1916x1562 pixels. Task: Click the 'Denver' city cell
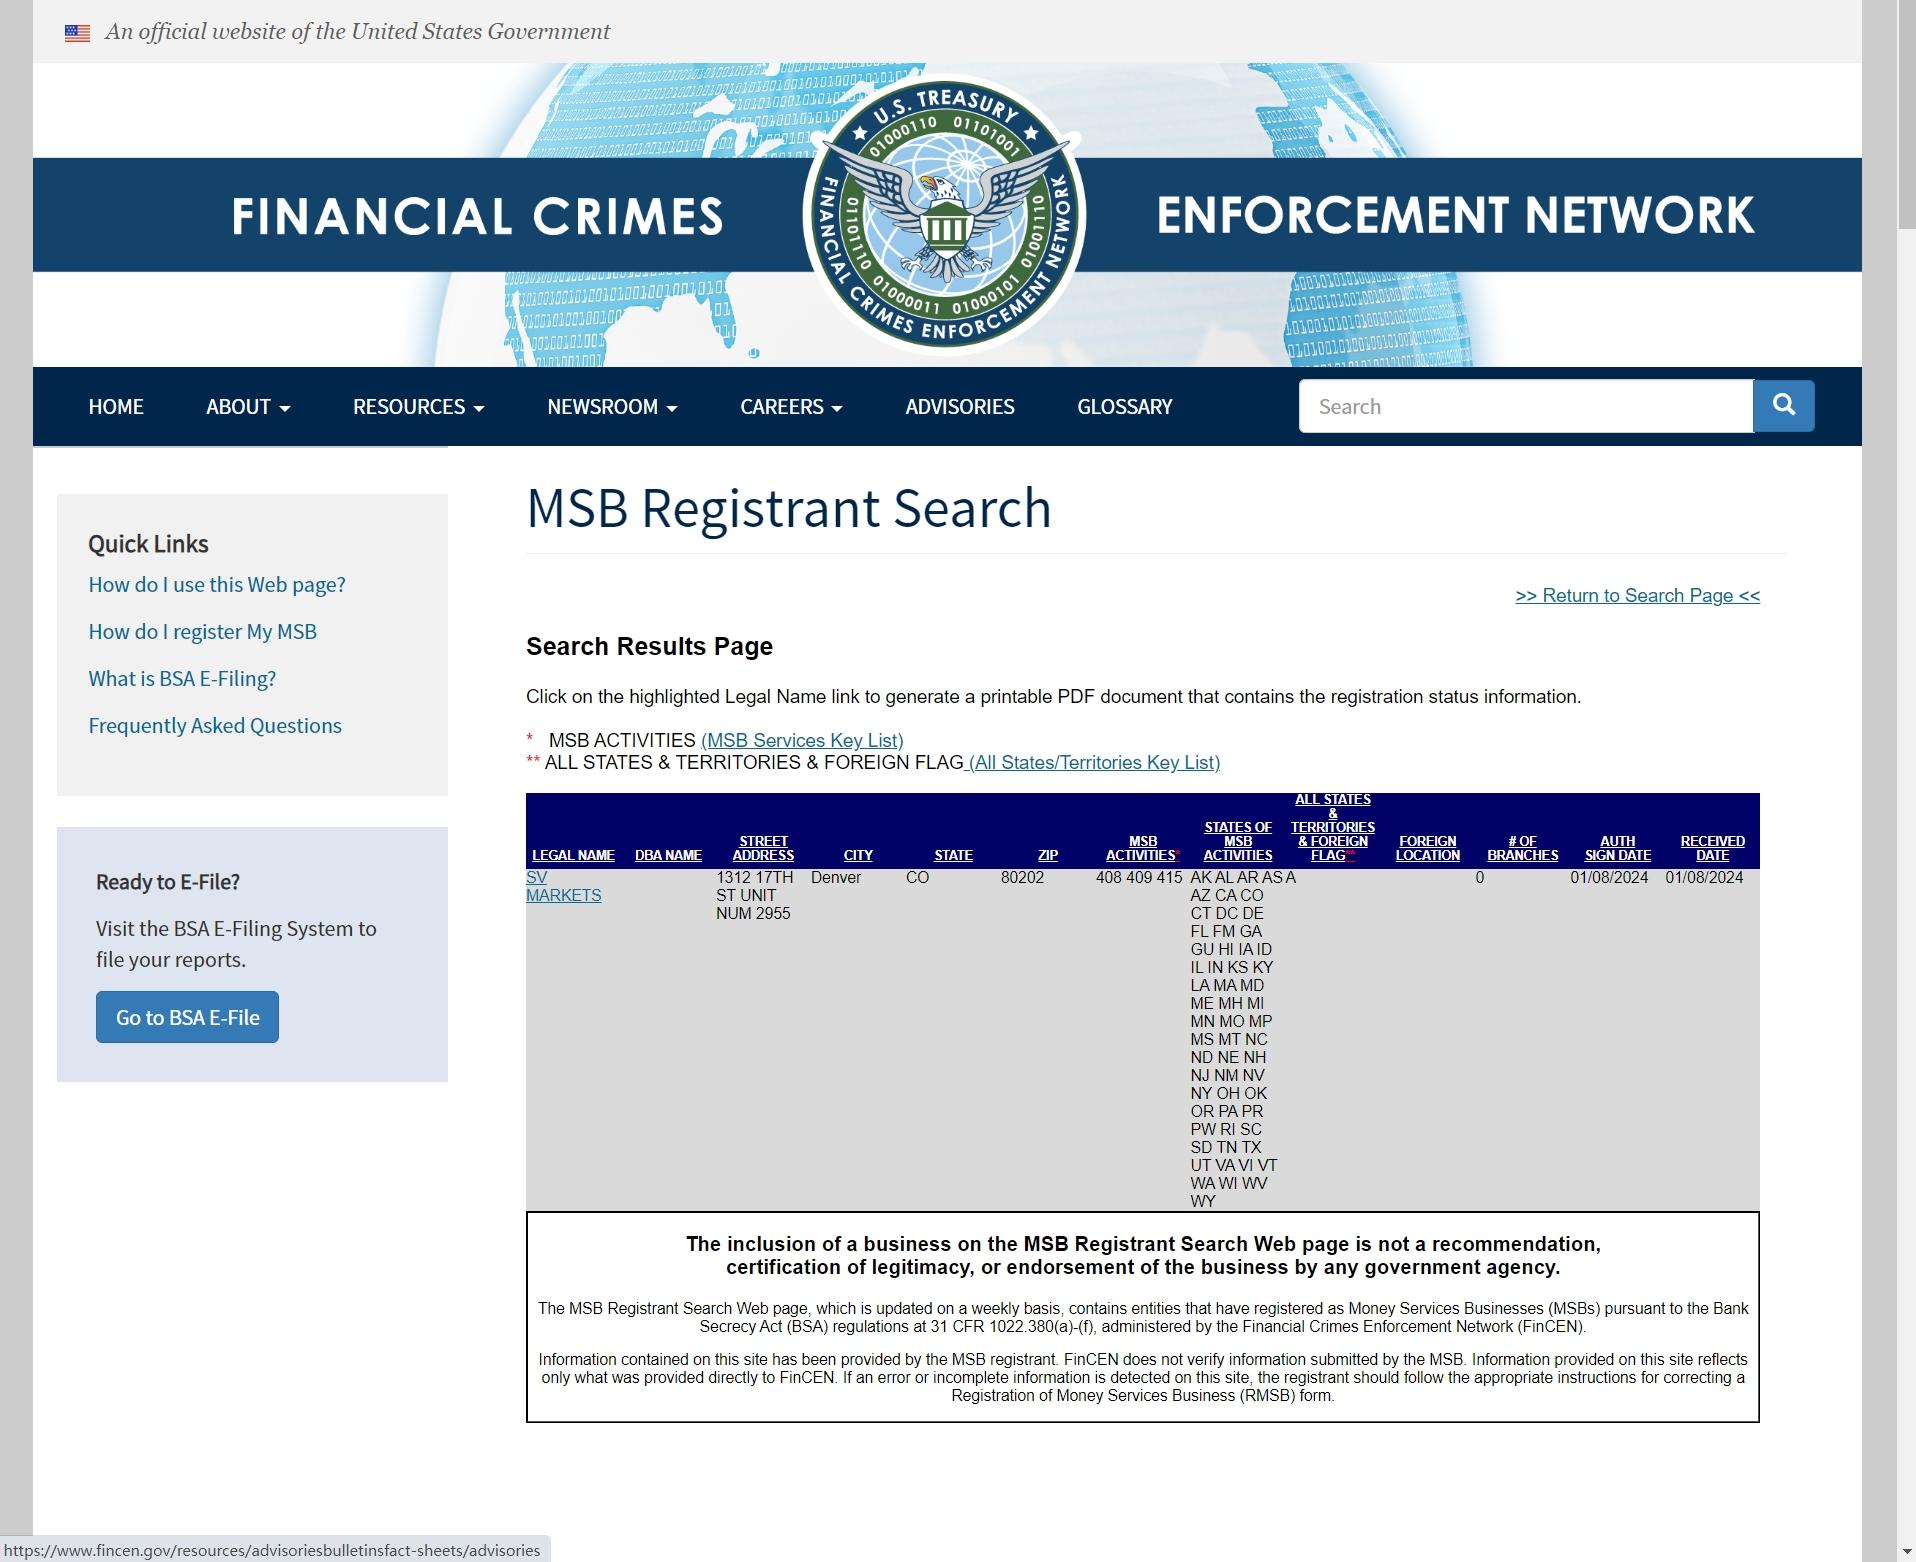coord(836,877)
